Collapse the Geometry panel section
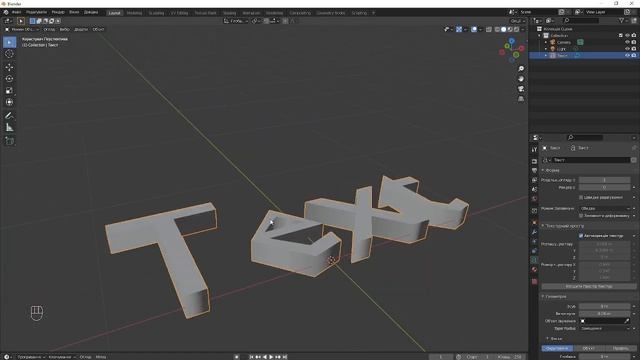This screenshot has width=640, height=360. point(543,297)
